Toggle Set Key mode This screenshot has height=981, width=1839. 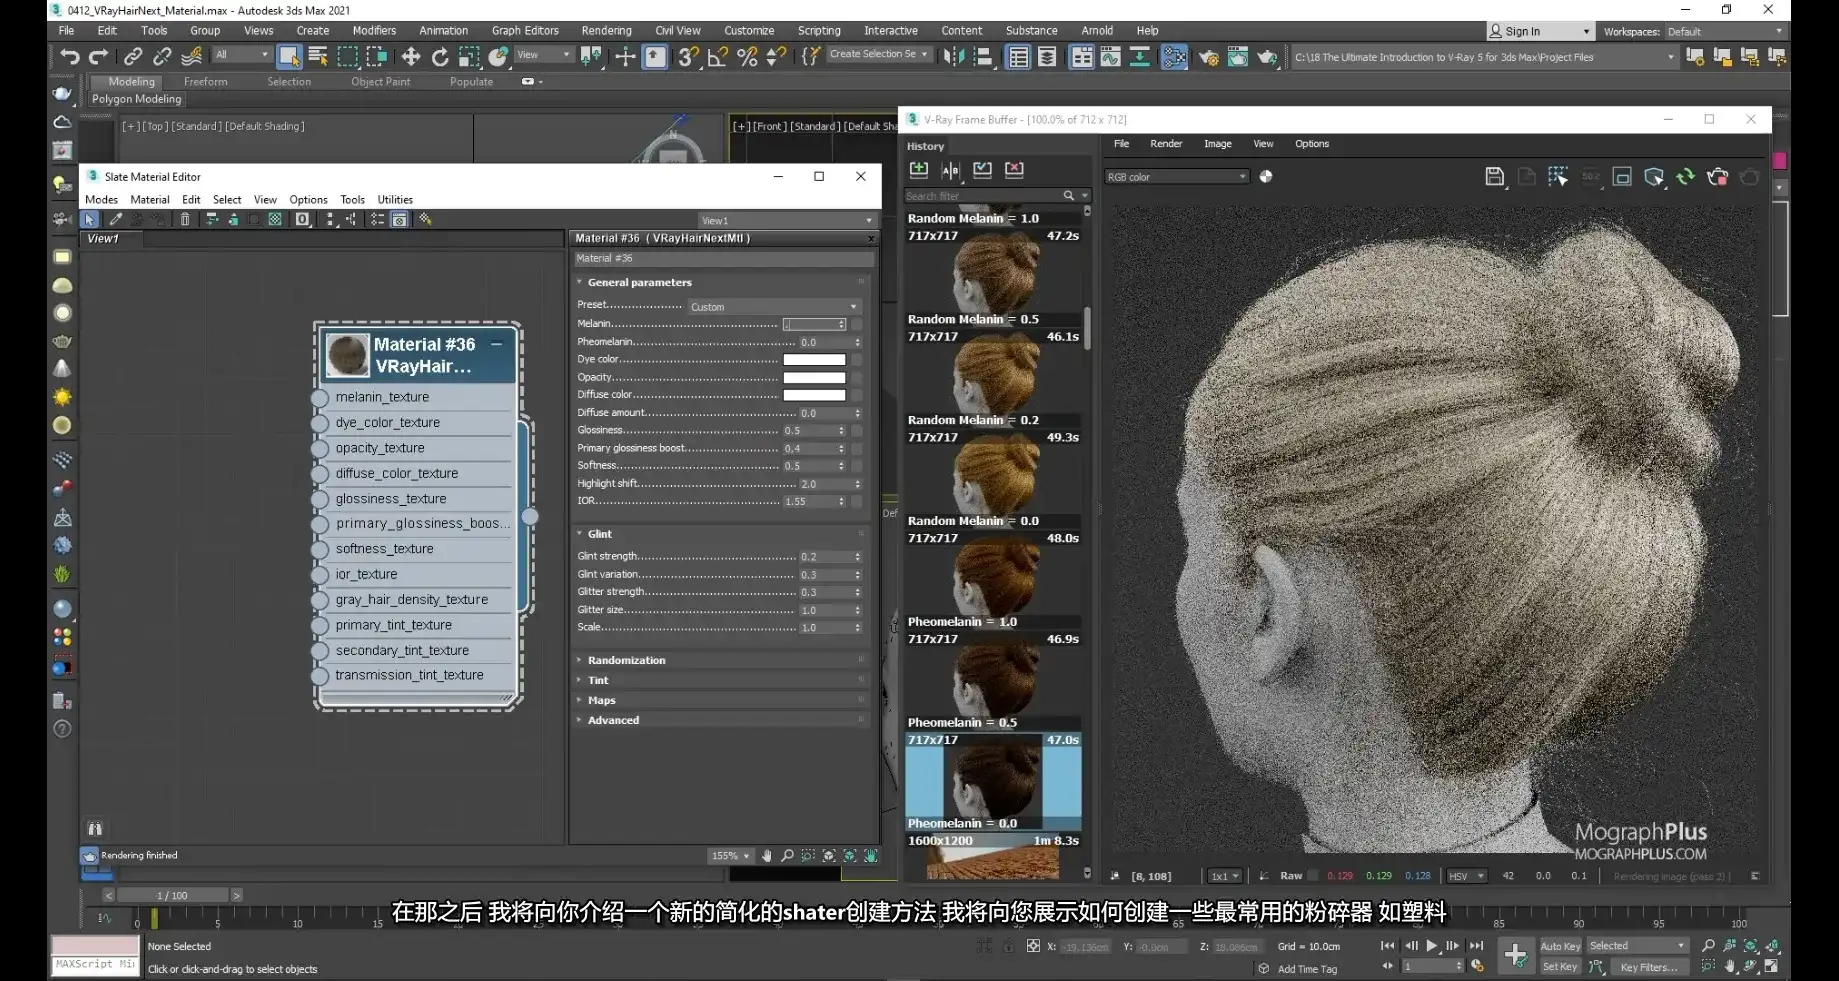pyautogui.click(x=1560, y=967)
